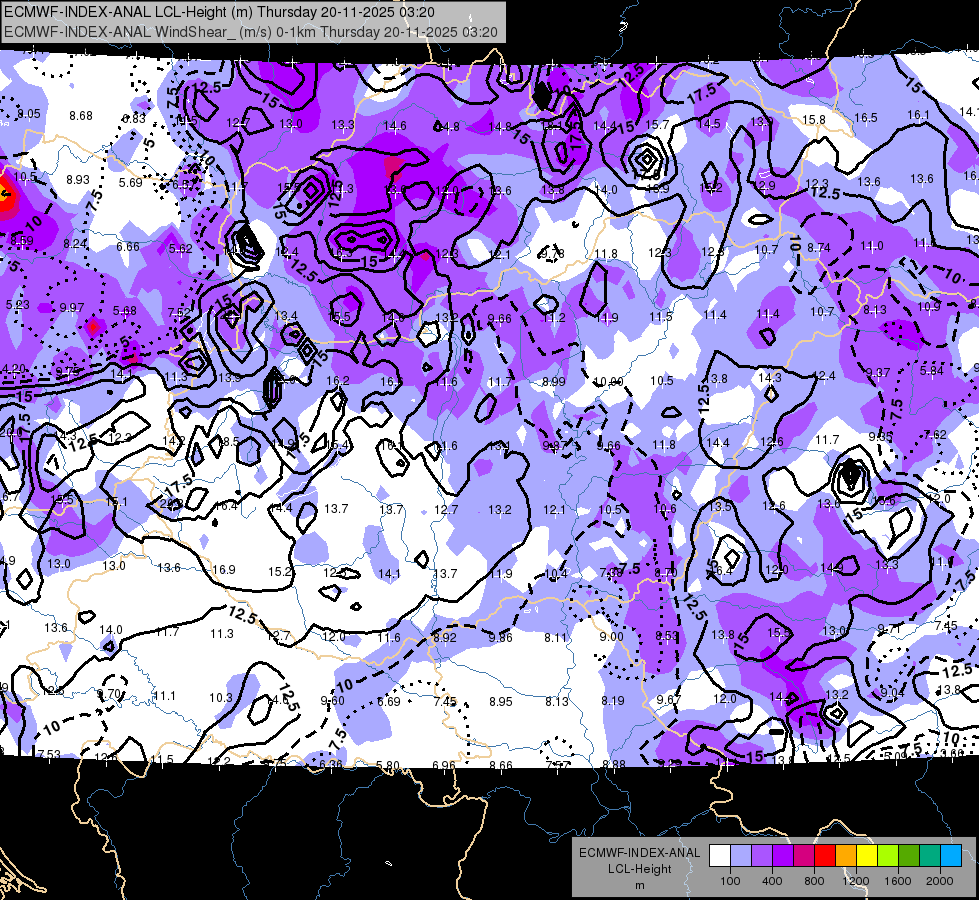Click the wind shear value 16.9
The image size is (979, 900).
[224, 570]
